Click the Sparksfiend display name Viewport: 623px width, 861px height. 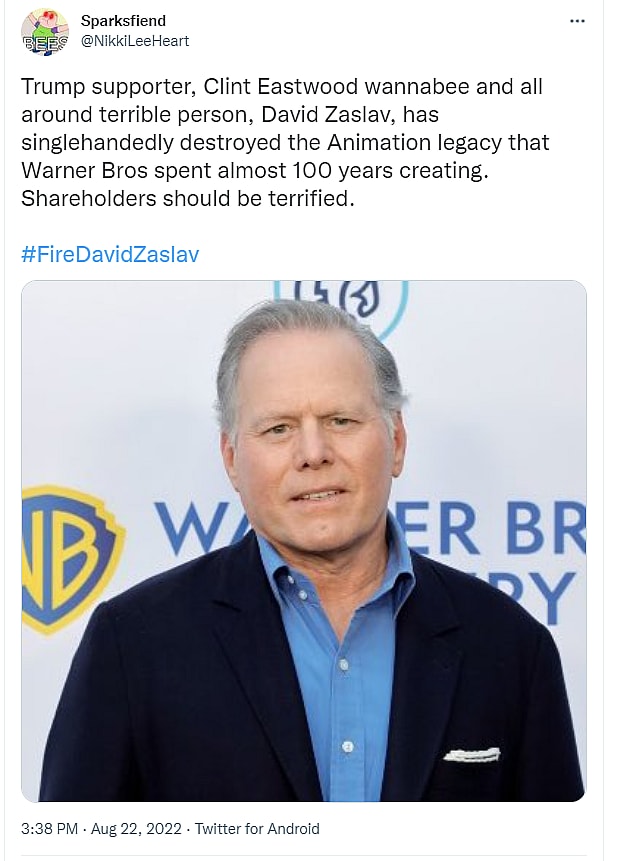click(123, 21)
